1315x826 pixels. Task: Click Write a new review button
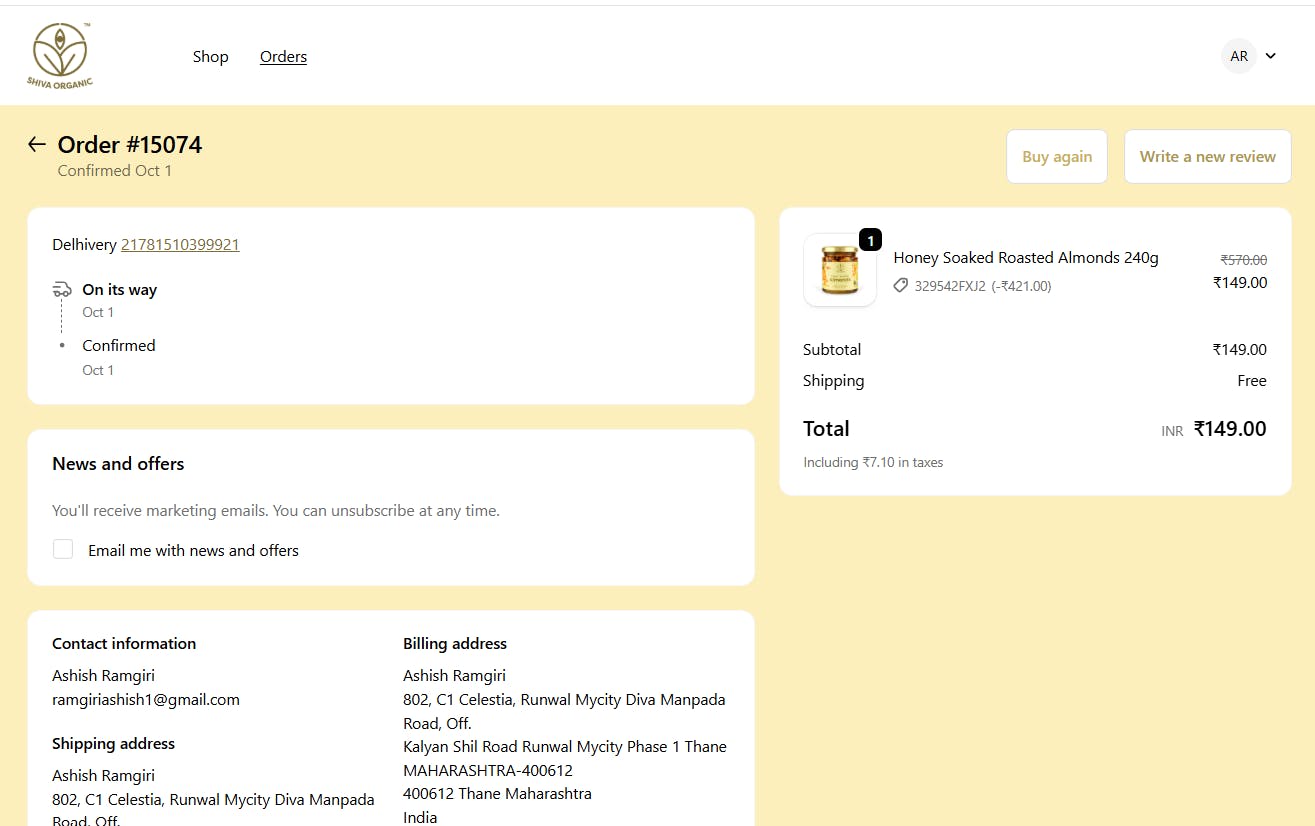coord(1207,156)
